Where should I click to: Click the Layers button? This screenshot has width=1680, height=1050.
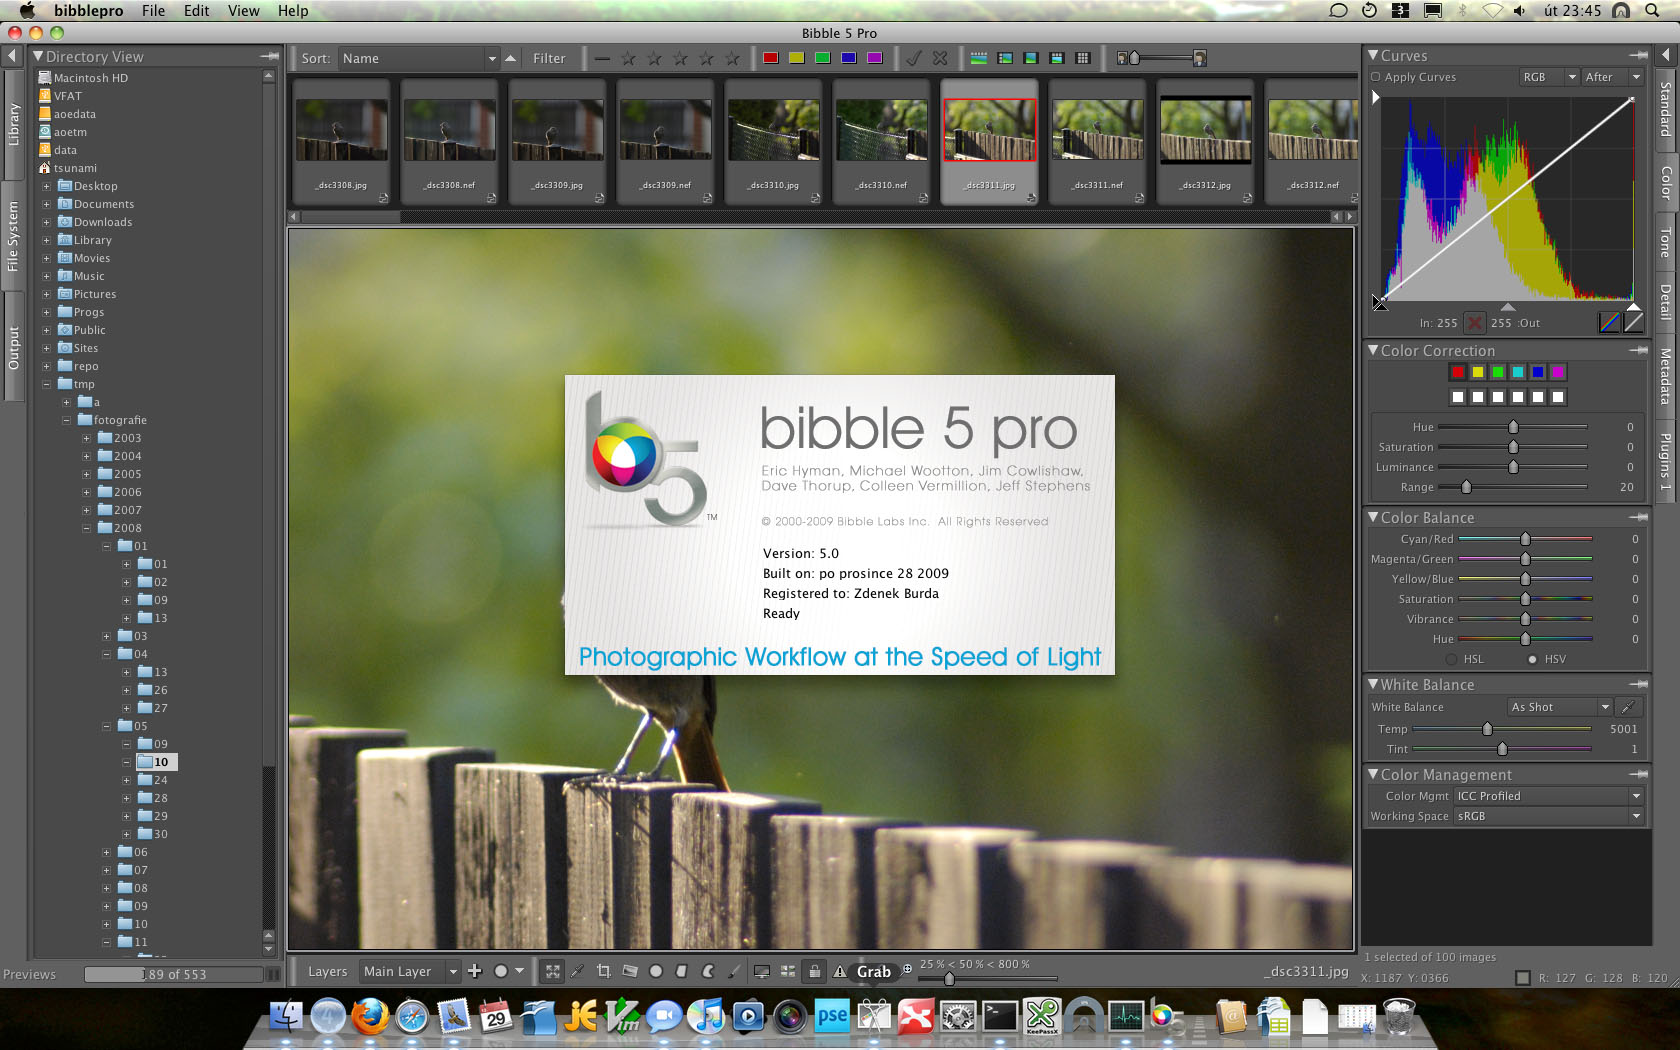coord(327,971)
